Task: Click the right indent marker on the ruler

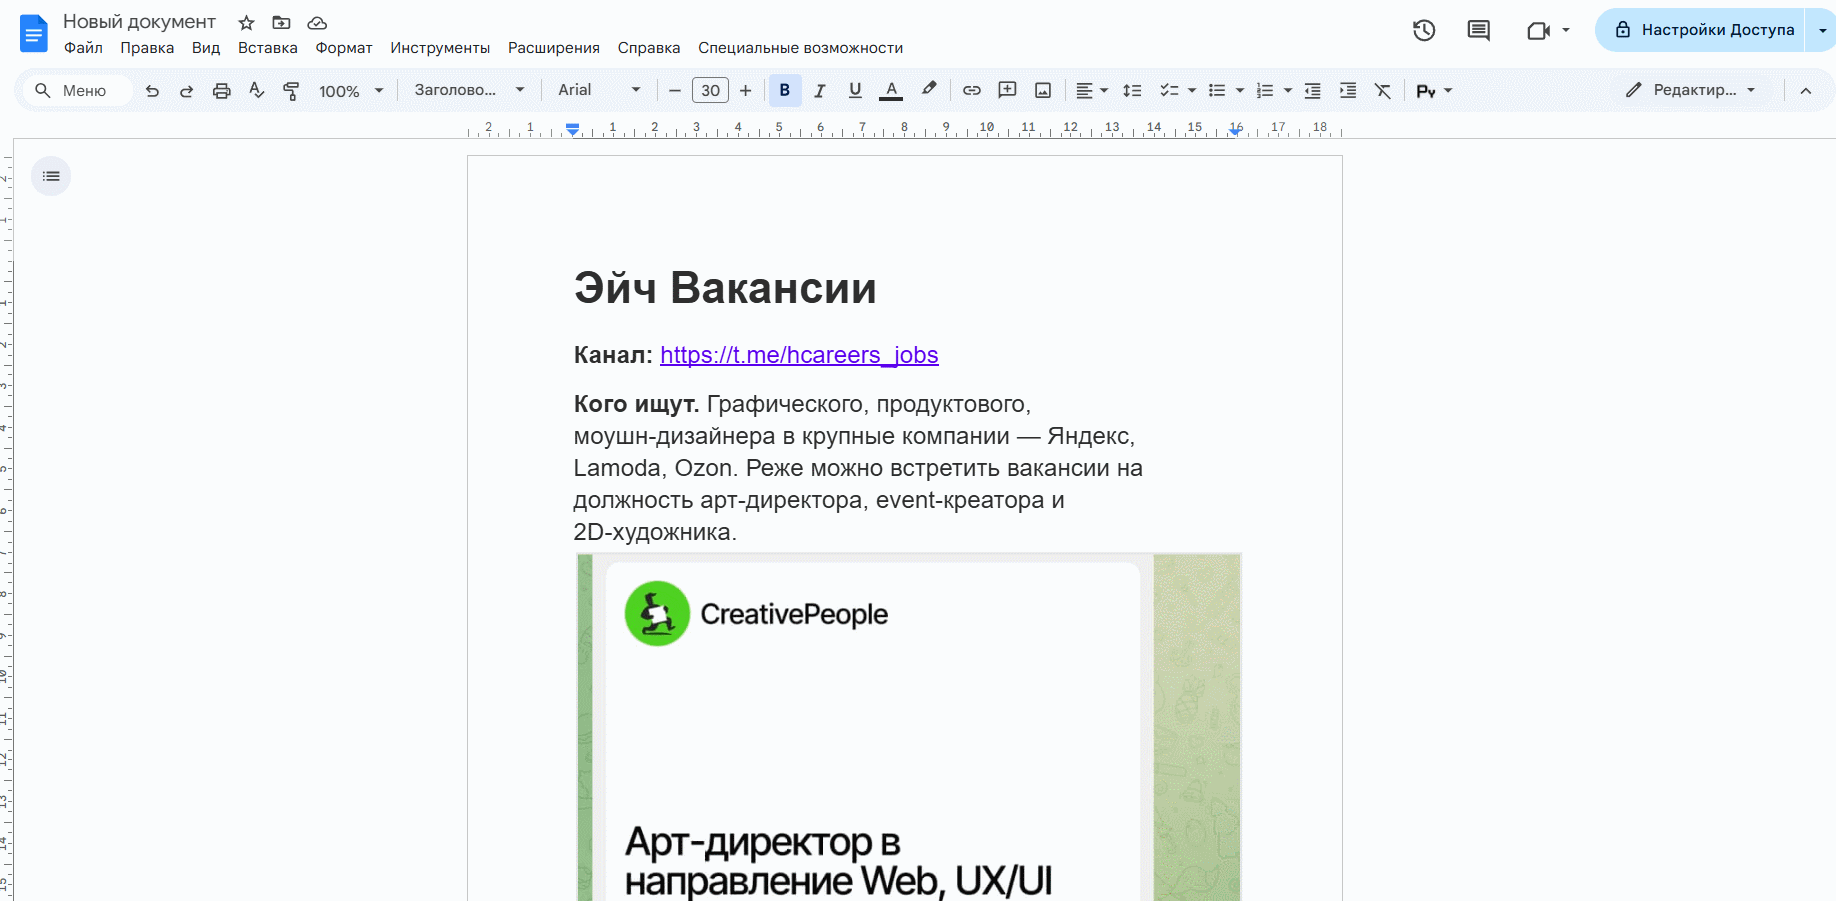Action: pyautogui.click(x=1236, y=130)
